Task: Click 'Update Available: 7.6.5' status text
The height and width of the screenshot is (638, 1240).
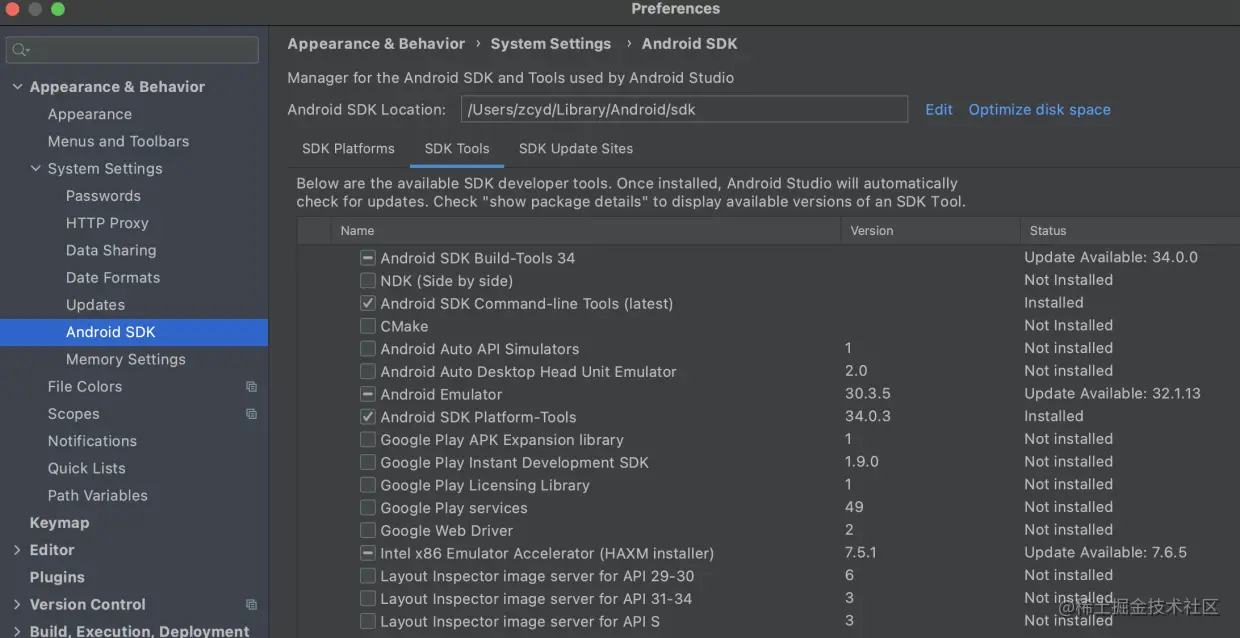Action: point(1105,553)
